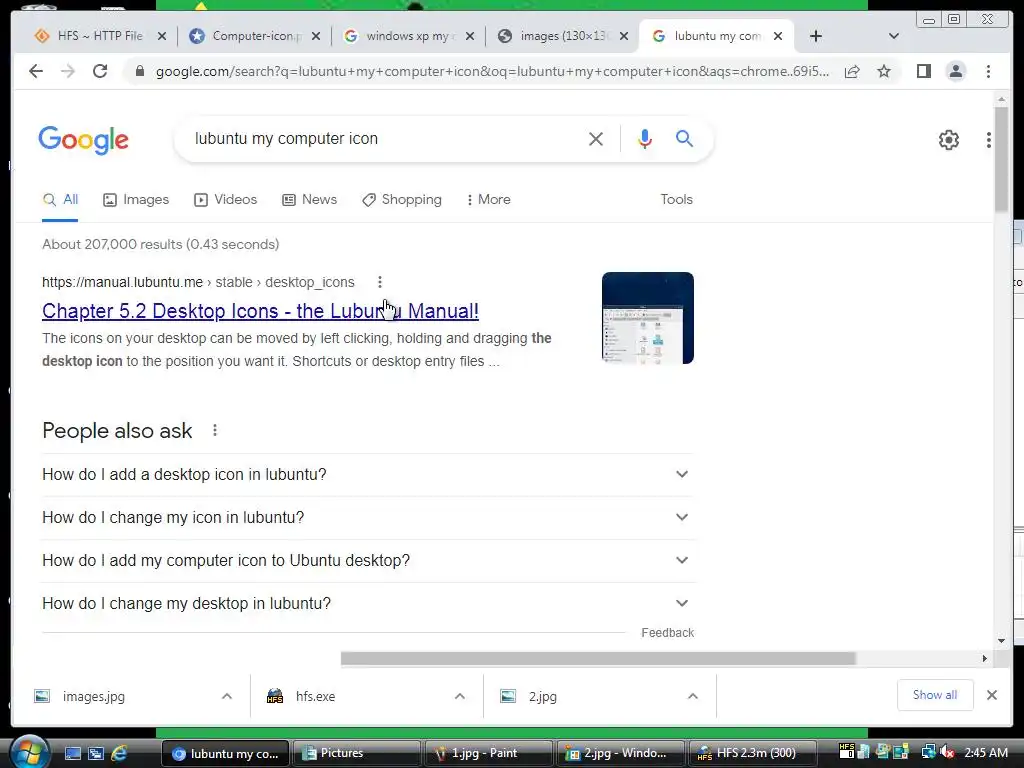Close the images (130×130) tab
Image resolution: width=1024 pixels, height=768 pixels.
pos(624,37)
